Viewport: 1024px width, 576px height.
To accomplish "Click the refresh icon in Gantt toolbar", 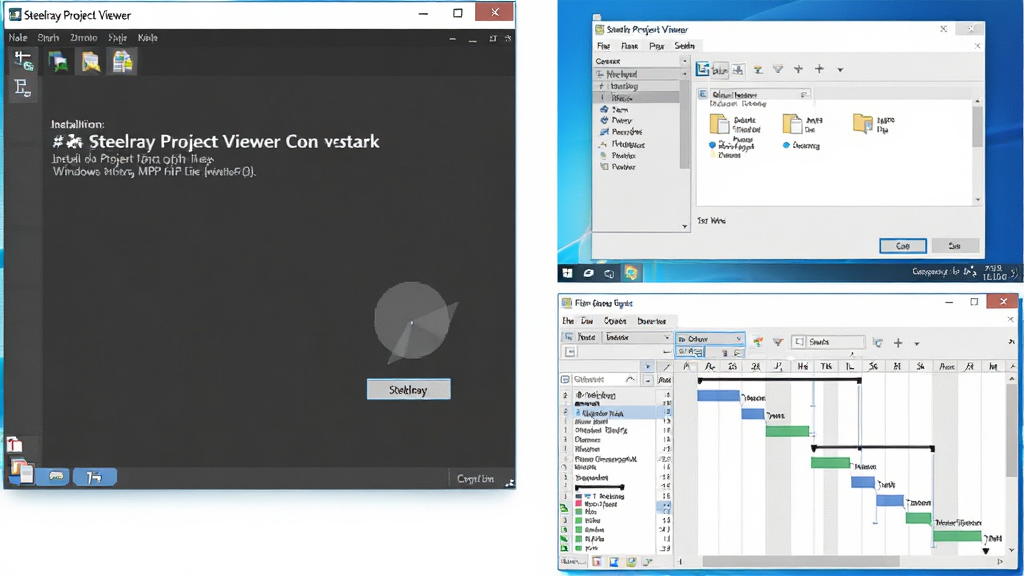I will click(878, 342).
